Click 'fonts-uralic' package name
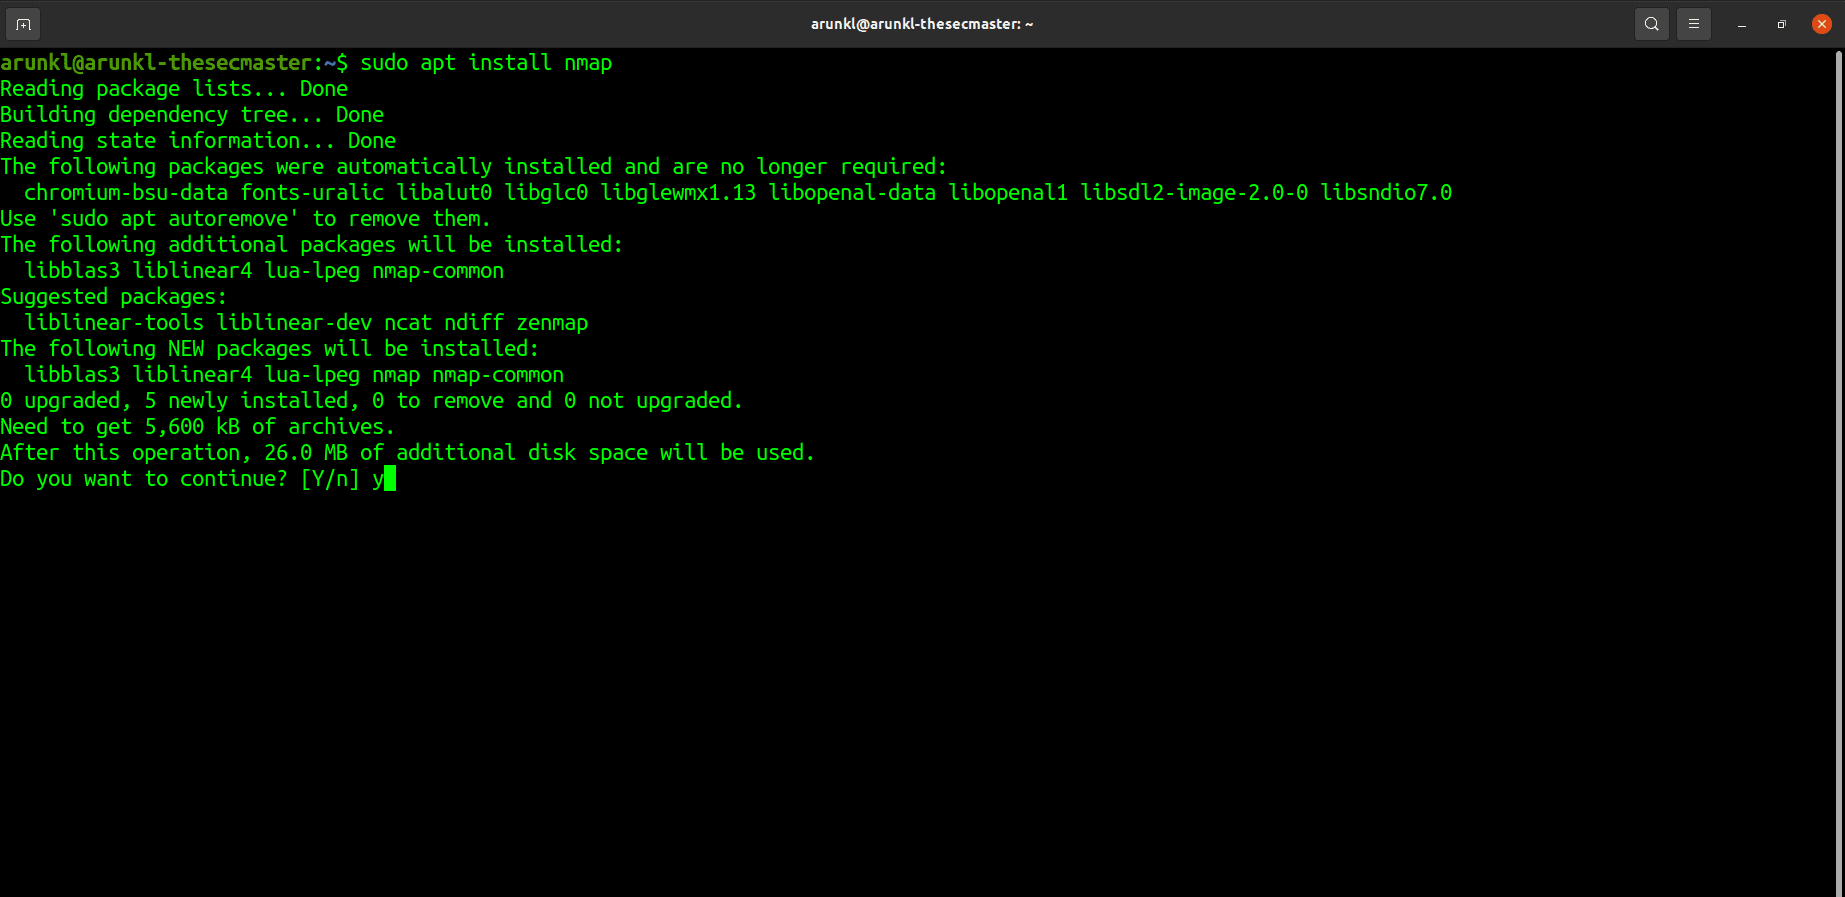This screenshot has height=897, width=1845. click(312, 193)
